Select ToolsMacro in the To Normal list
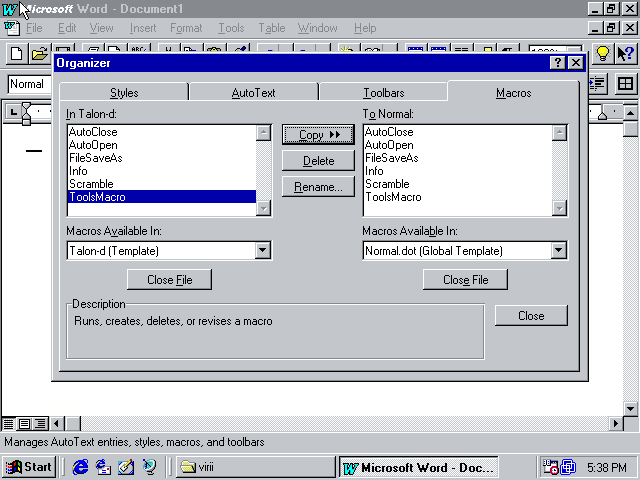This screenshot has width=640, height=480. click(x=458, y=197)
